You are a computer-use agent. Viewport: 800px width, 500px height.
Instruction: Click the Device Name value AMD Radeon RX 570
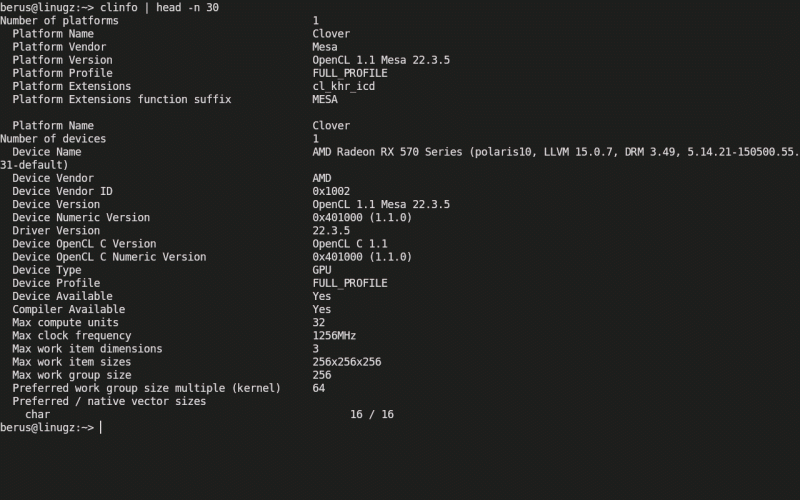point(556,152)
